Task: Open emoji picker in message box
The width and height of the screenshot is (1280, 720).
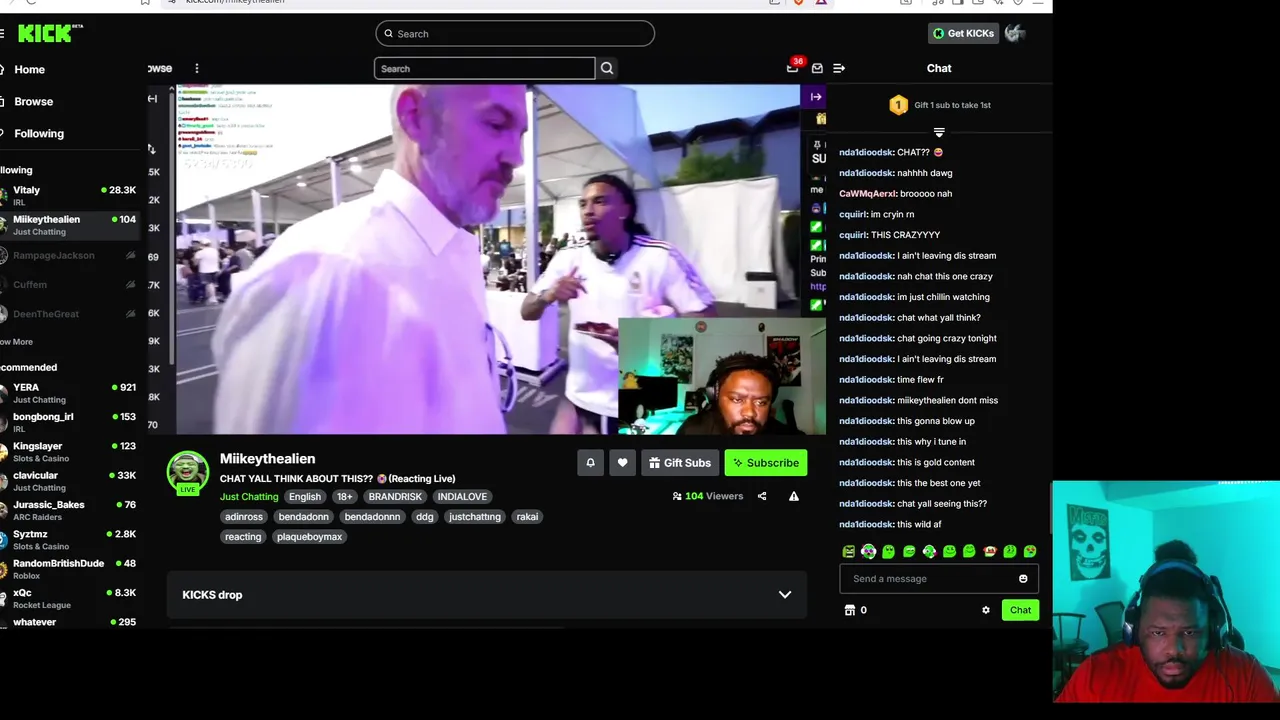Action: coord(1023,579)
